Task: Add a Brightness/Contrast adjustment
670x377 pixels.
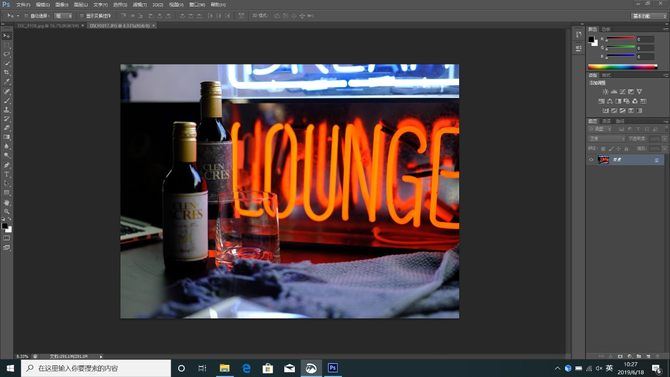Action: tap(605, 91)
